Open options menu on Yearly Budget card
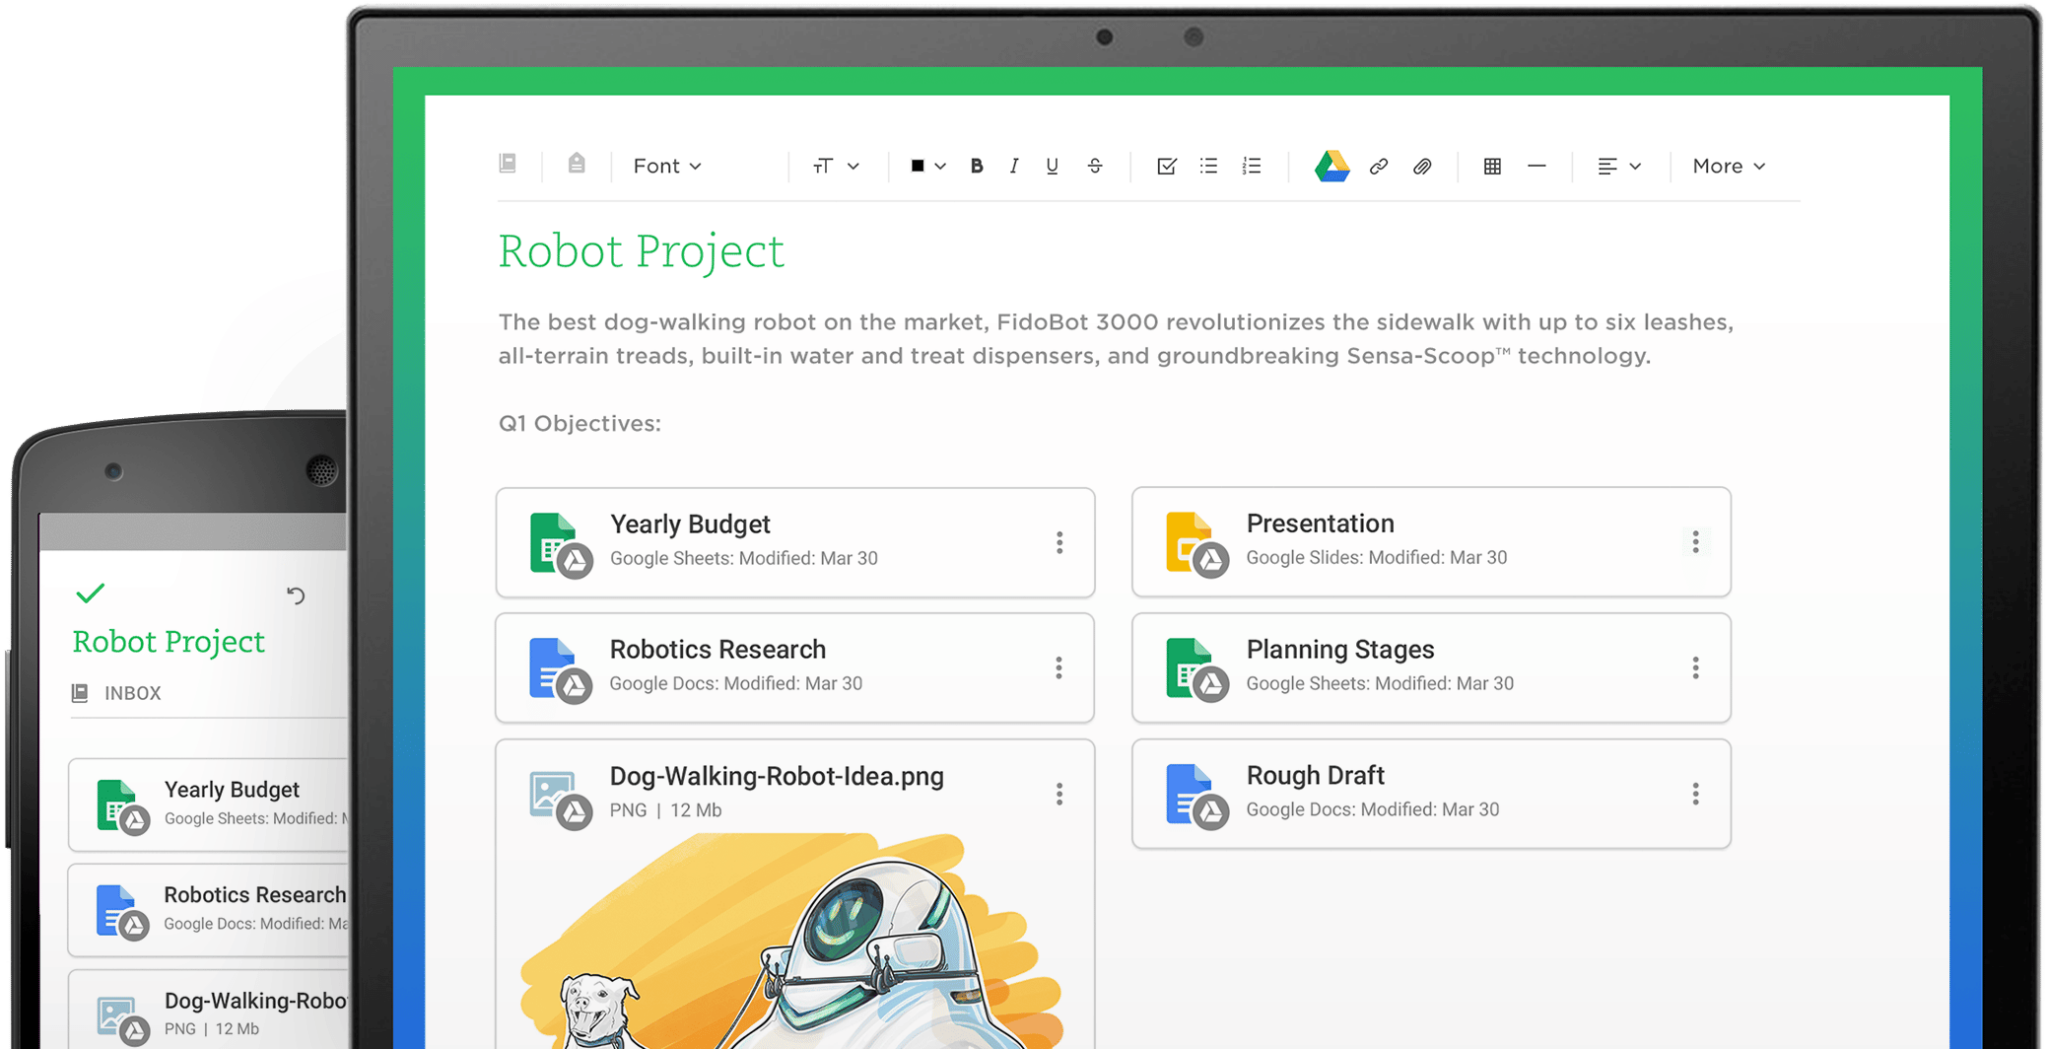 click(x=1059, y=542)
